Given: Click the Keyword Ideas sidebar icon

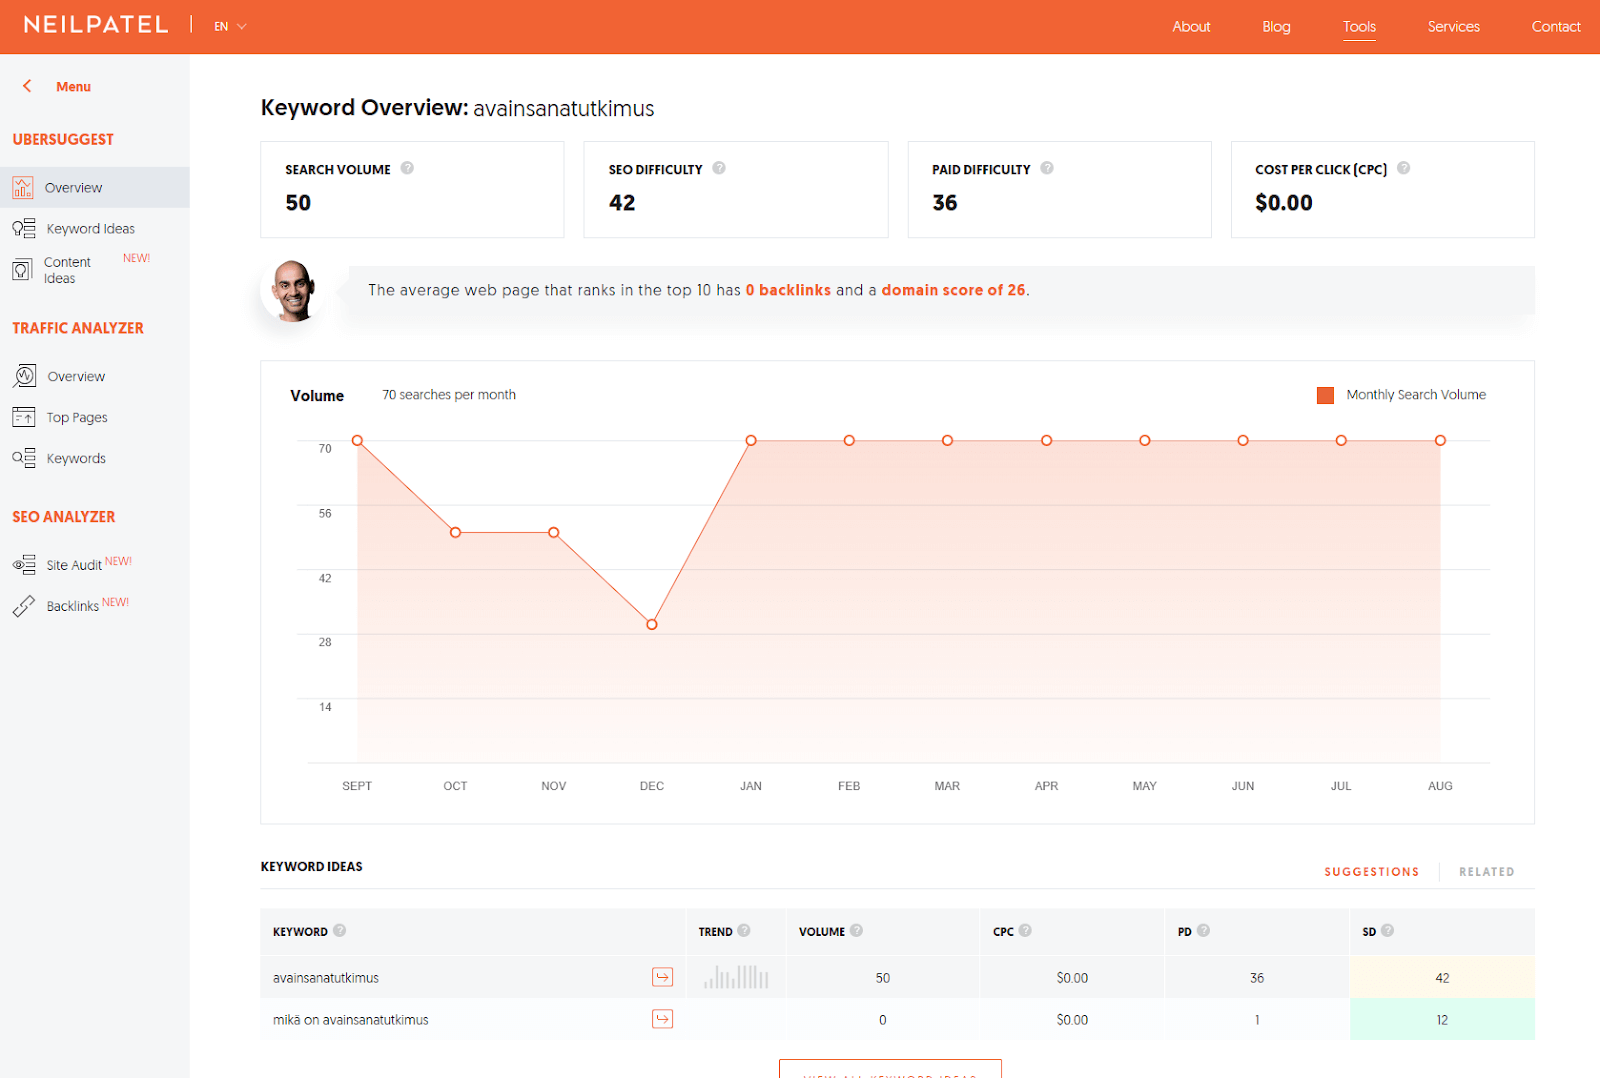Looking at the screenshot, I should [24, 228].
